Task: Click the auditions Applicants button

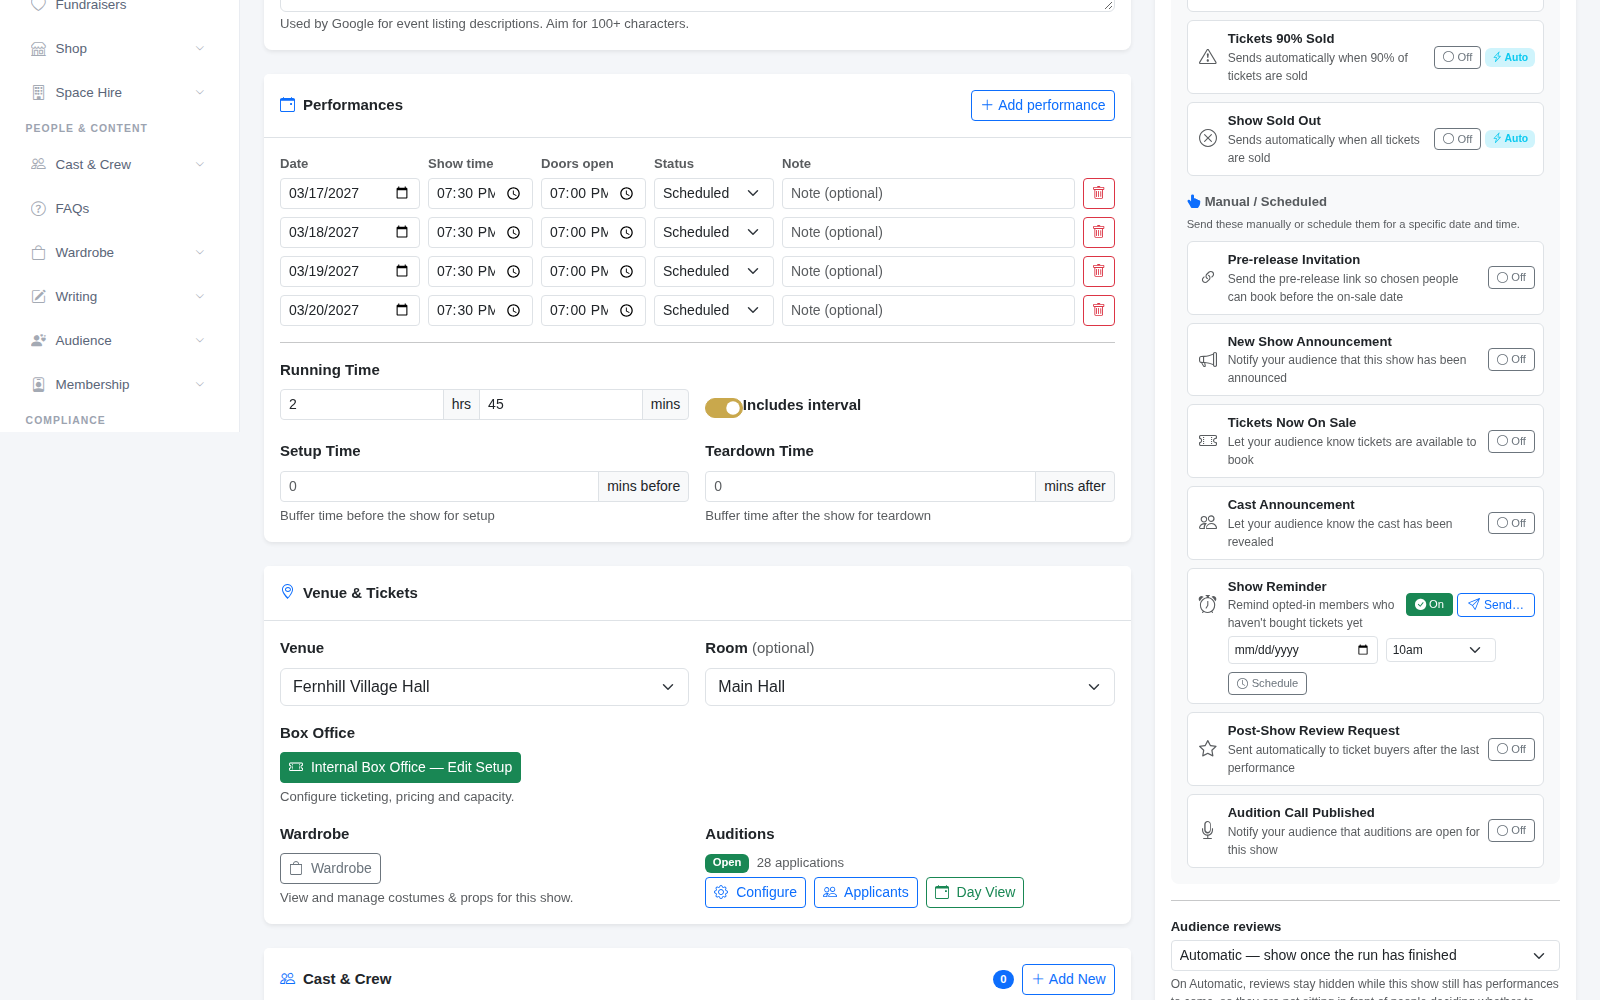Action: (866, 892)
